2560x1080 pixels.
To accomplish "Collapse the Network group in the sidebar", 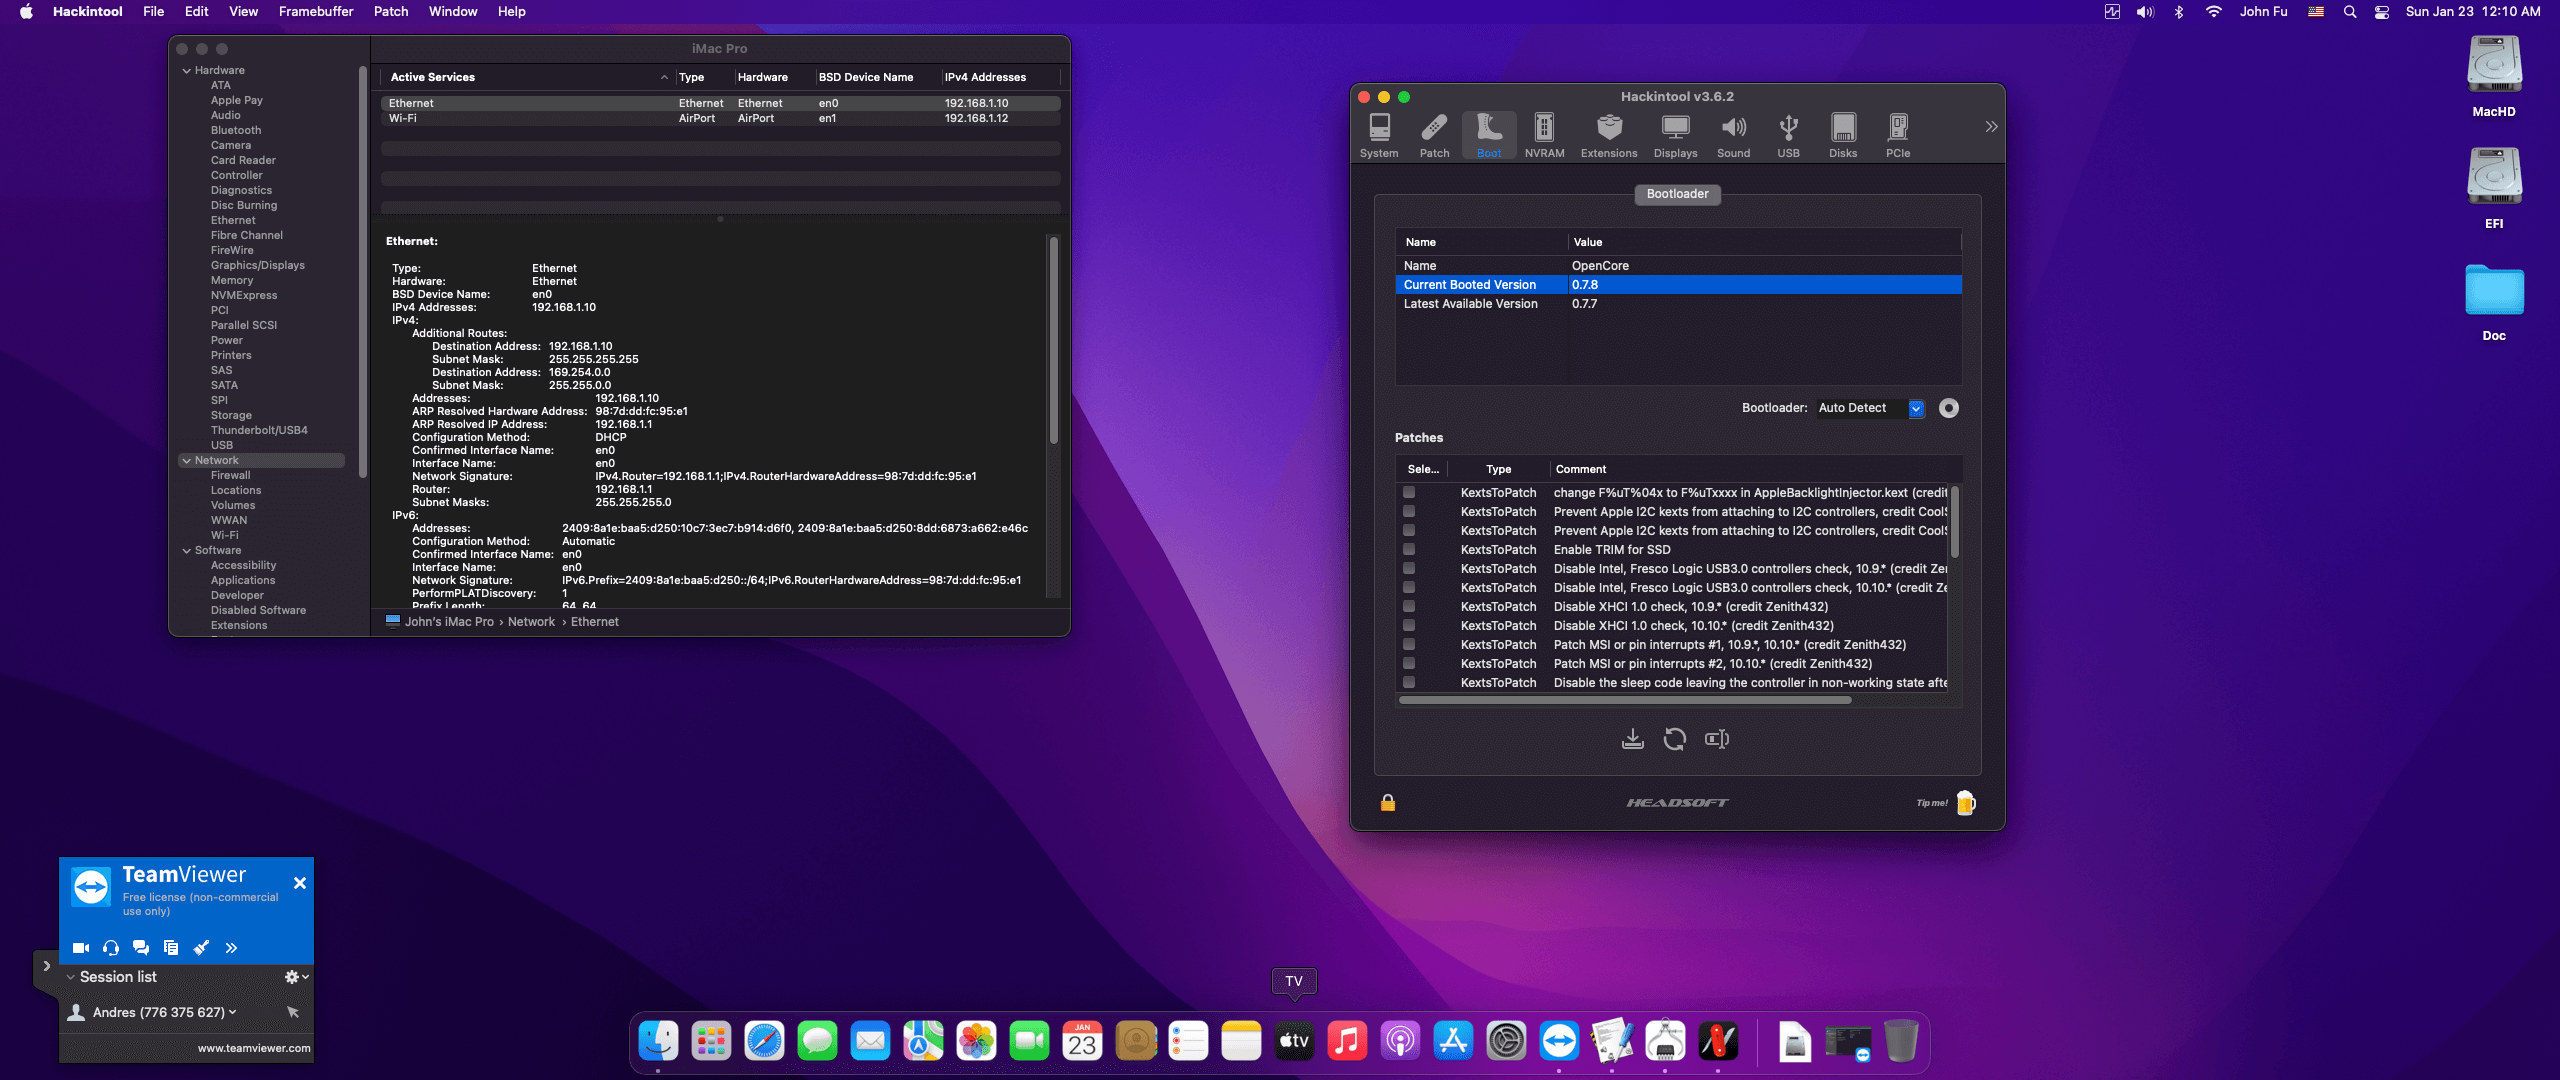I will [187, 460].
